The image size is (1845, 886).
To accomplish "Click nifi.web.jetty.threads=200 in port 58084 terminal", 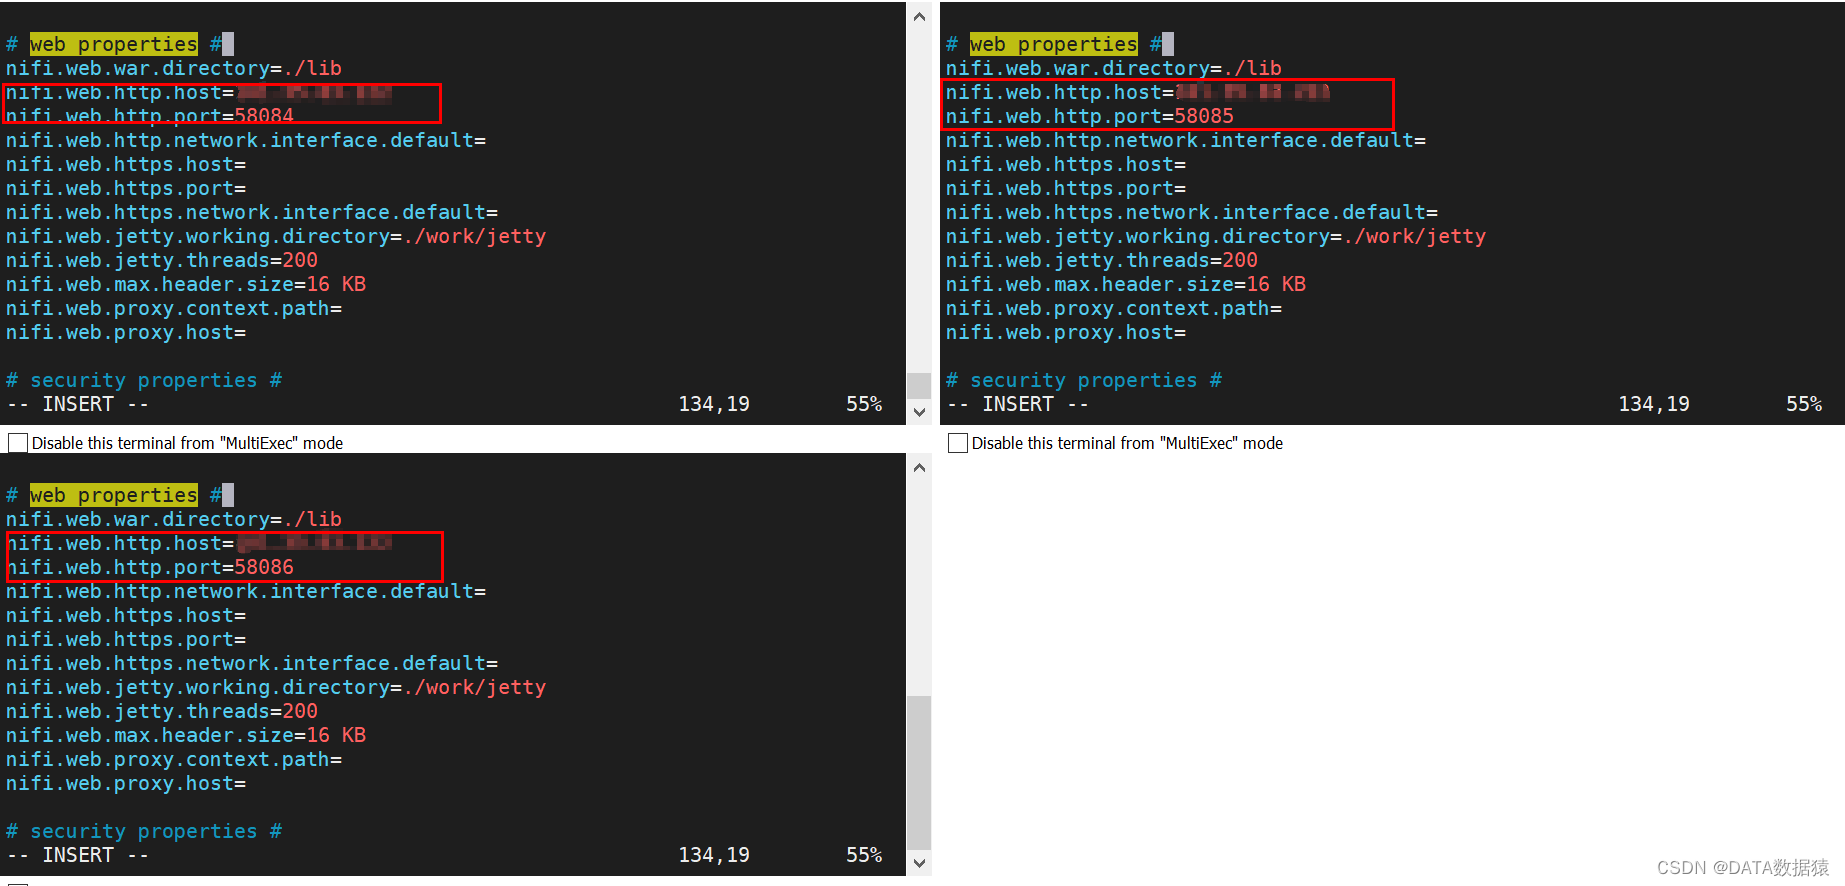I will pos(162,260).
